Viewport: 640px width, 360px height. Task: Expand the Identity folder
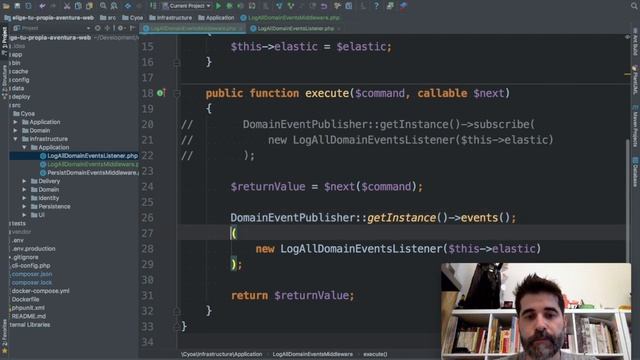[24, 198]
